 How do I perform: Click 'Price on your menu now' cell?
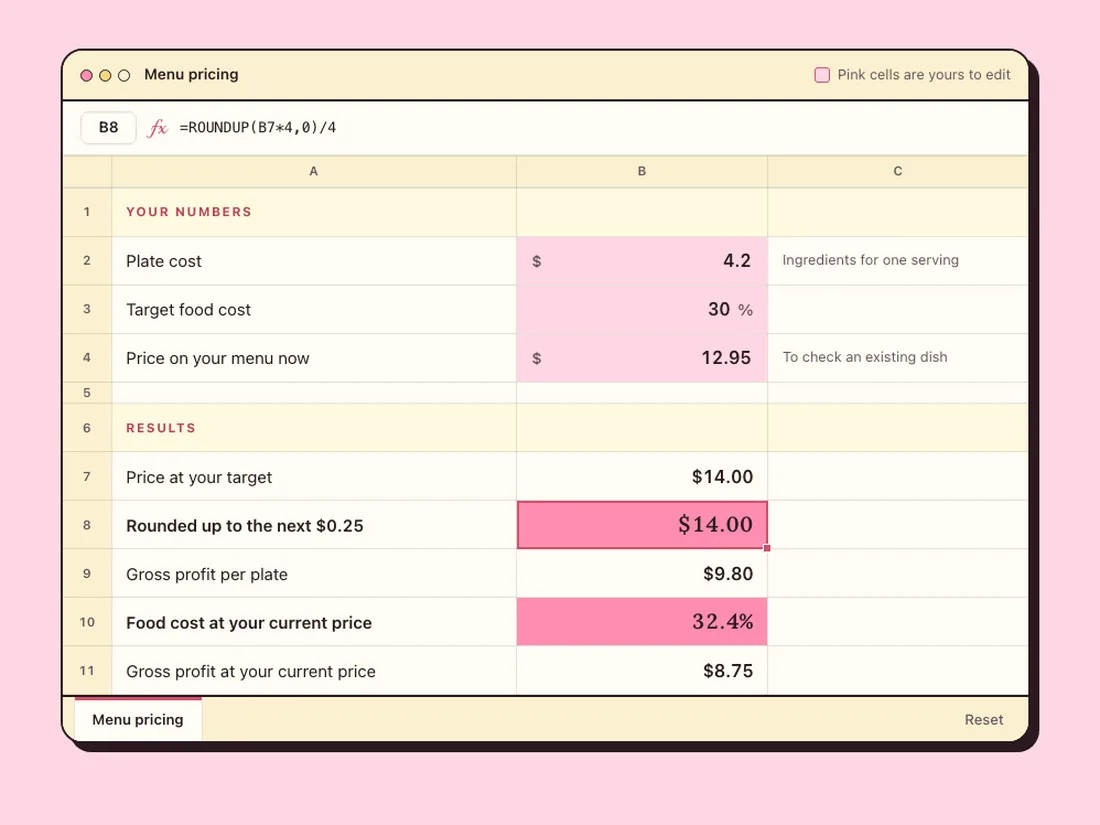(x=314, y=358)
